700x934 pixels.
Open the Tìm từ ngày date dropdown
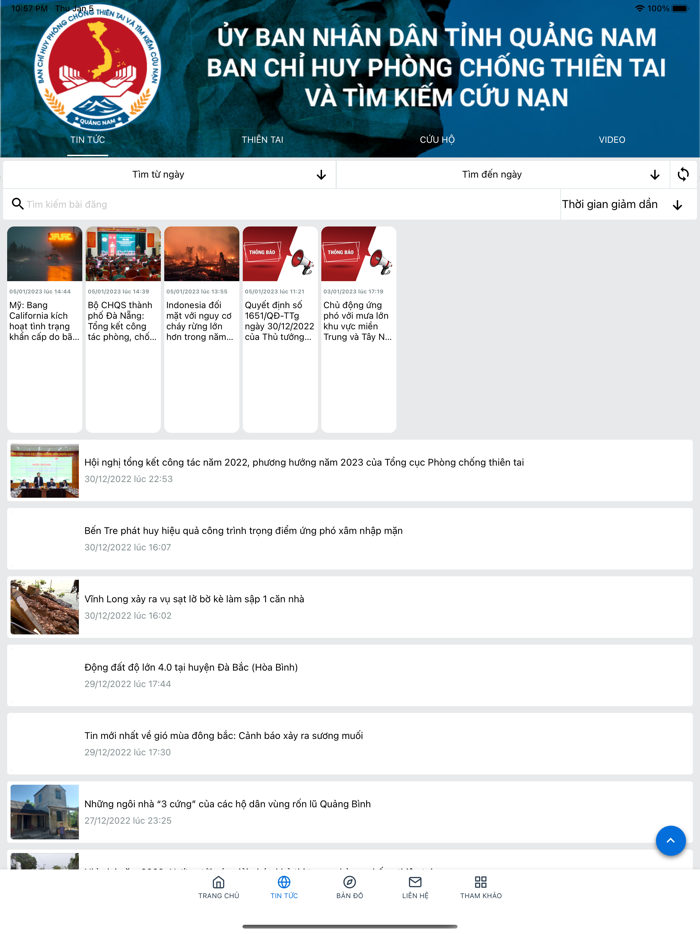[169, 175]
